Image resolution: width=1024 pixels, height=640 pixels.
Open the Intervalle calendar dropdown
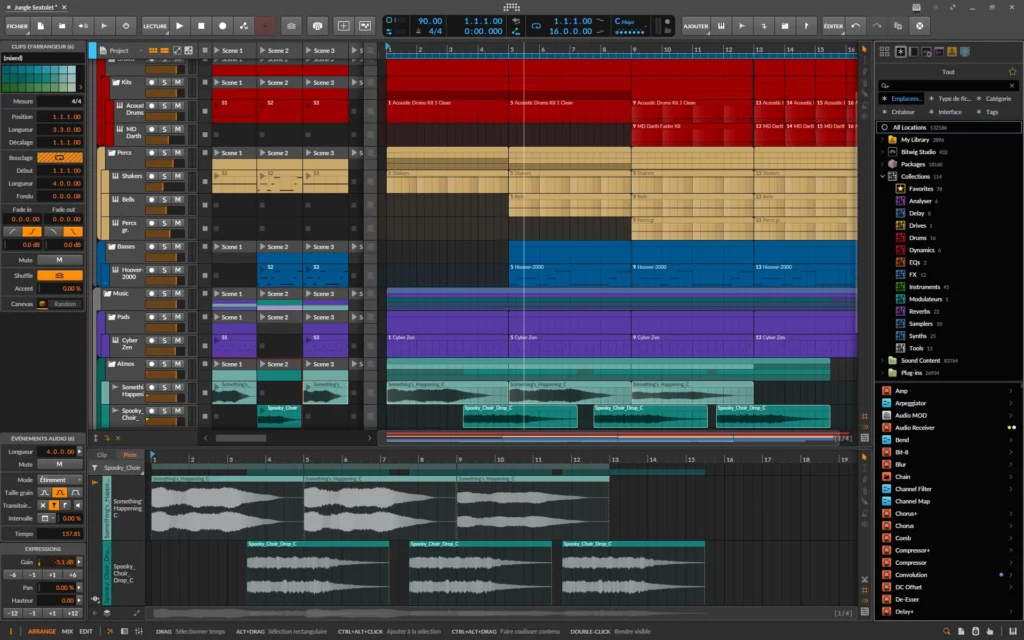tap(45, 519)
